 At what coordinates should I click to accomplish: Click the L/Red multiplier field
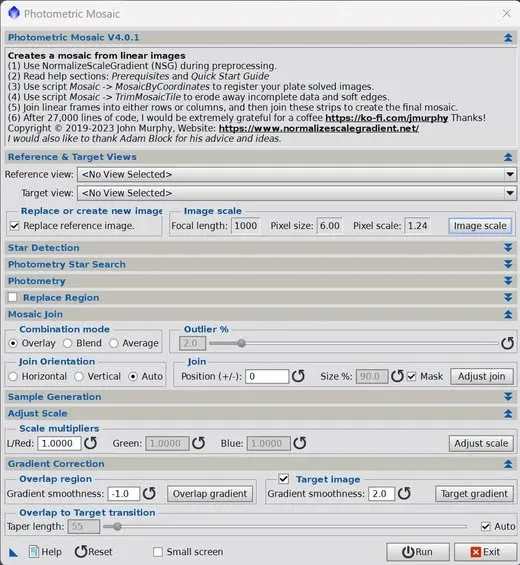59,443
